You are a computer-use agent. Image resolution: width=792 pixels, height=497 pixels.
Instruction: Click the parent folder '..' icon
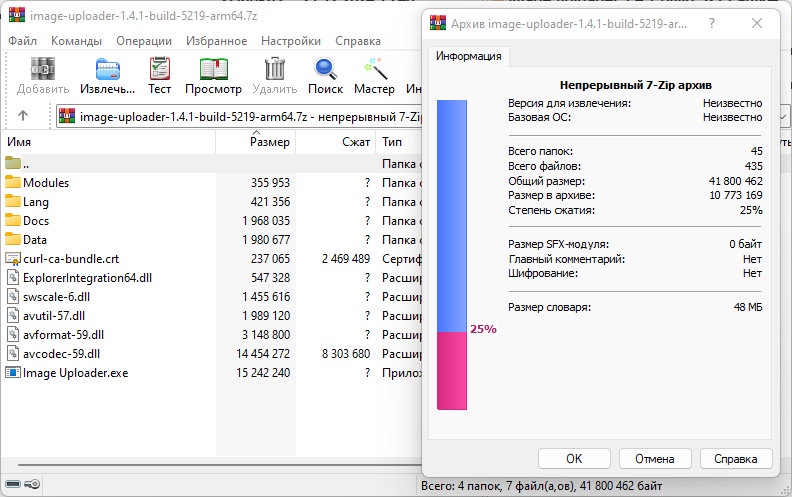click(x=13, y=163)
